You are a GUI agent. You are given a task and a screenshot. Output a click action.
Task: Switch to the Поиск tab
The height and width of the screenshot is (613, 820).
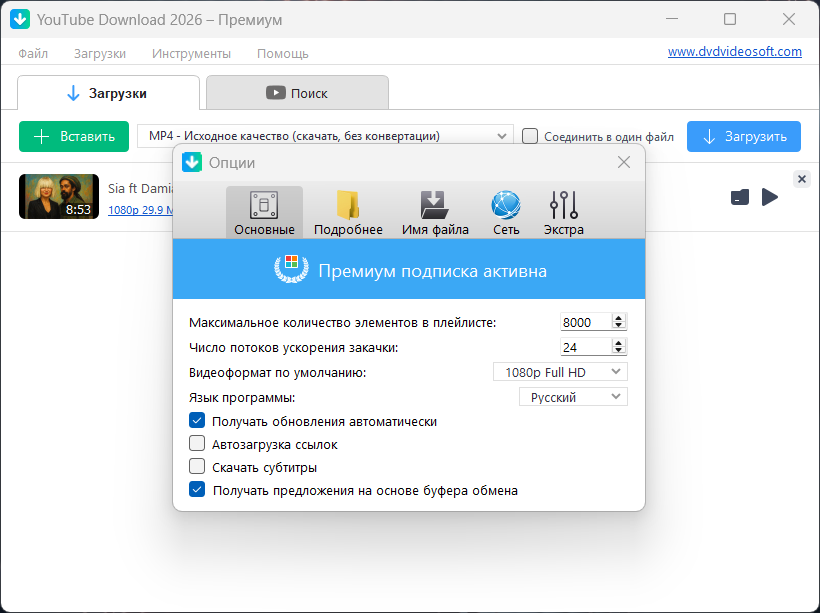(x=297, y=93)
